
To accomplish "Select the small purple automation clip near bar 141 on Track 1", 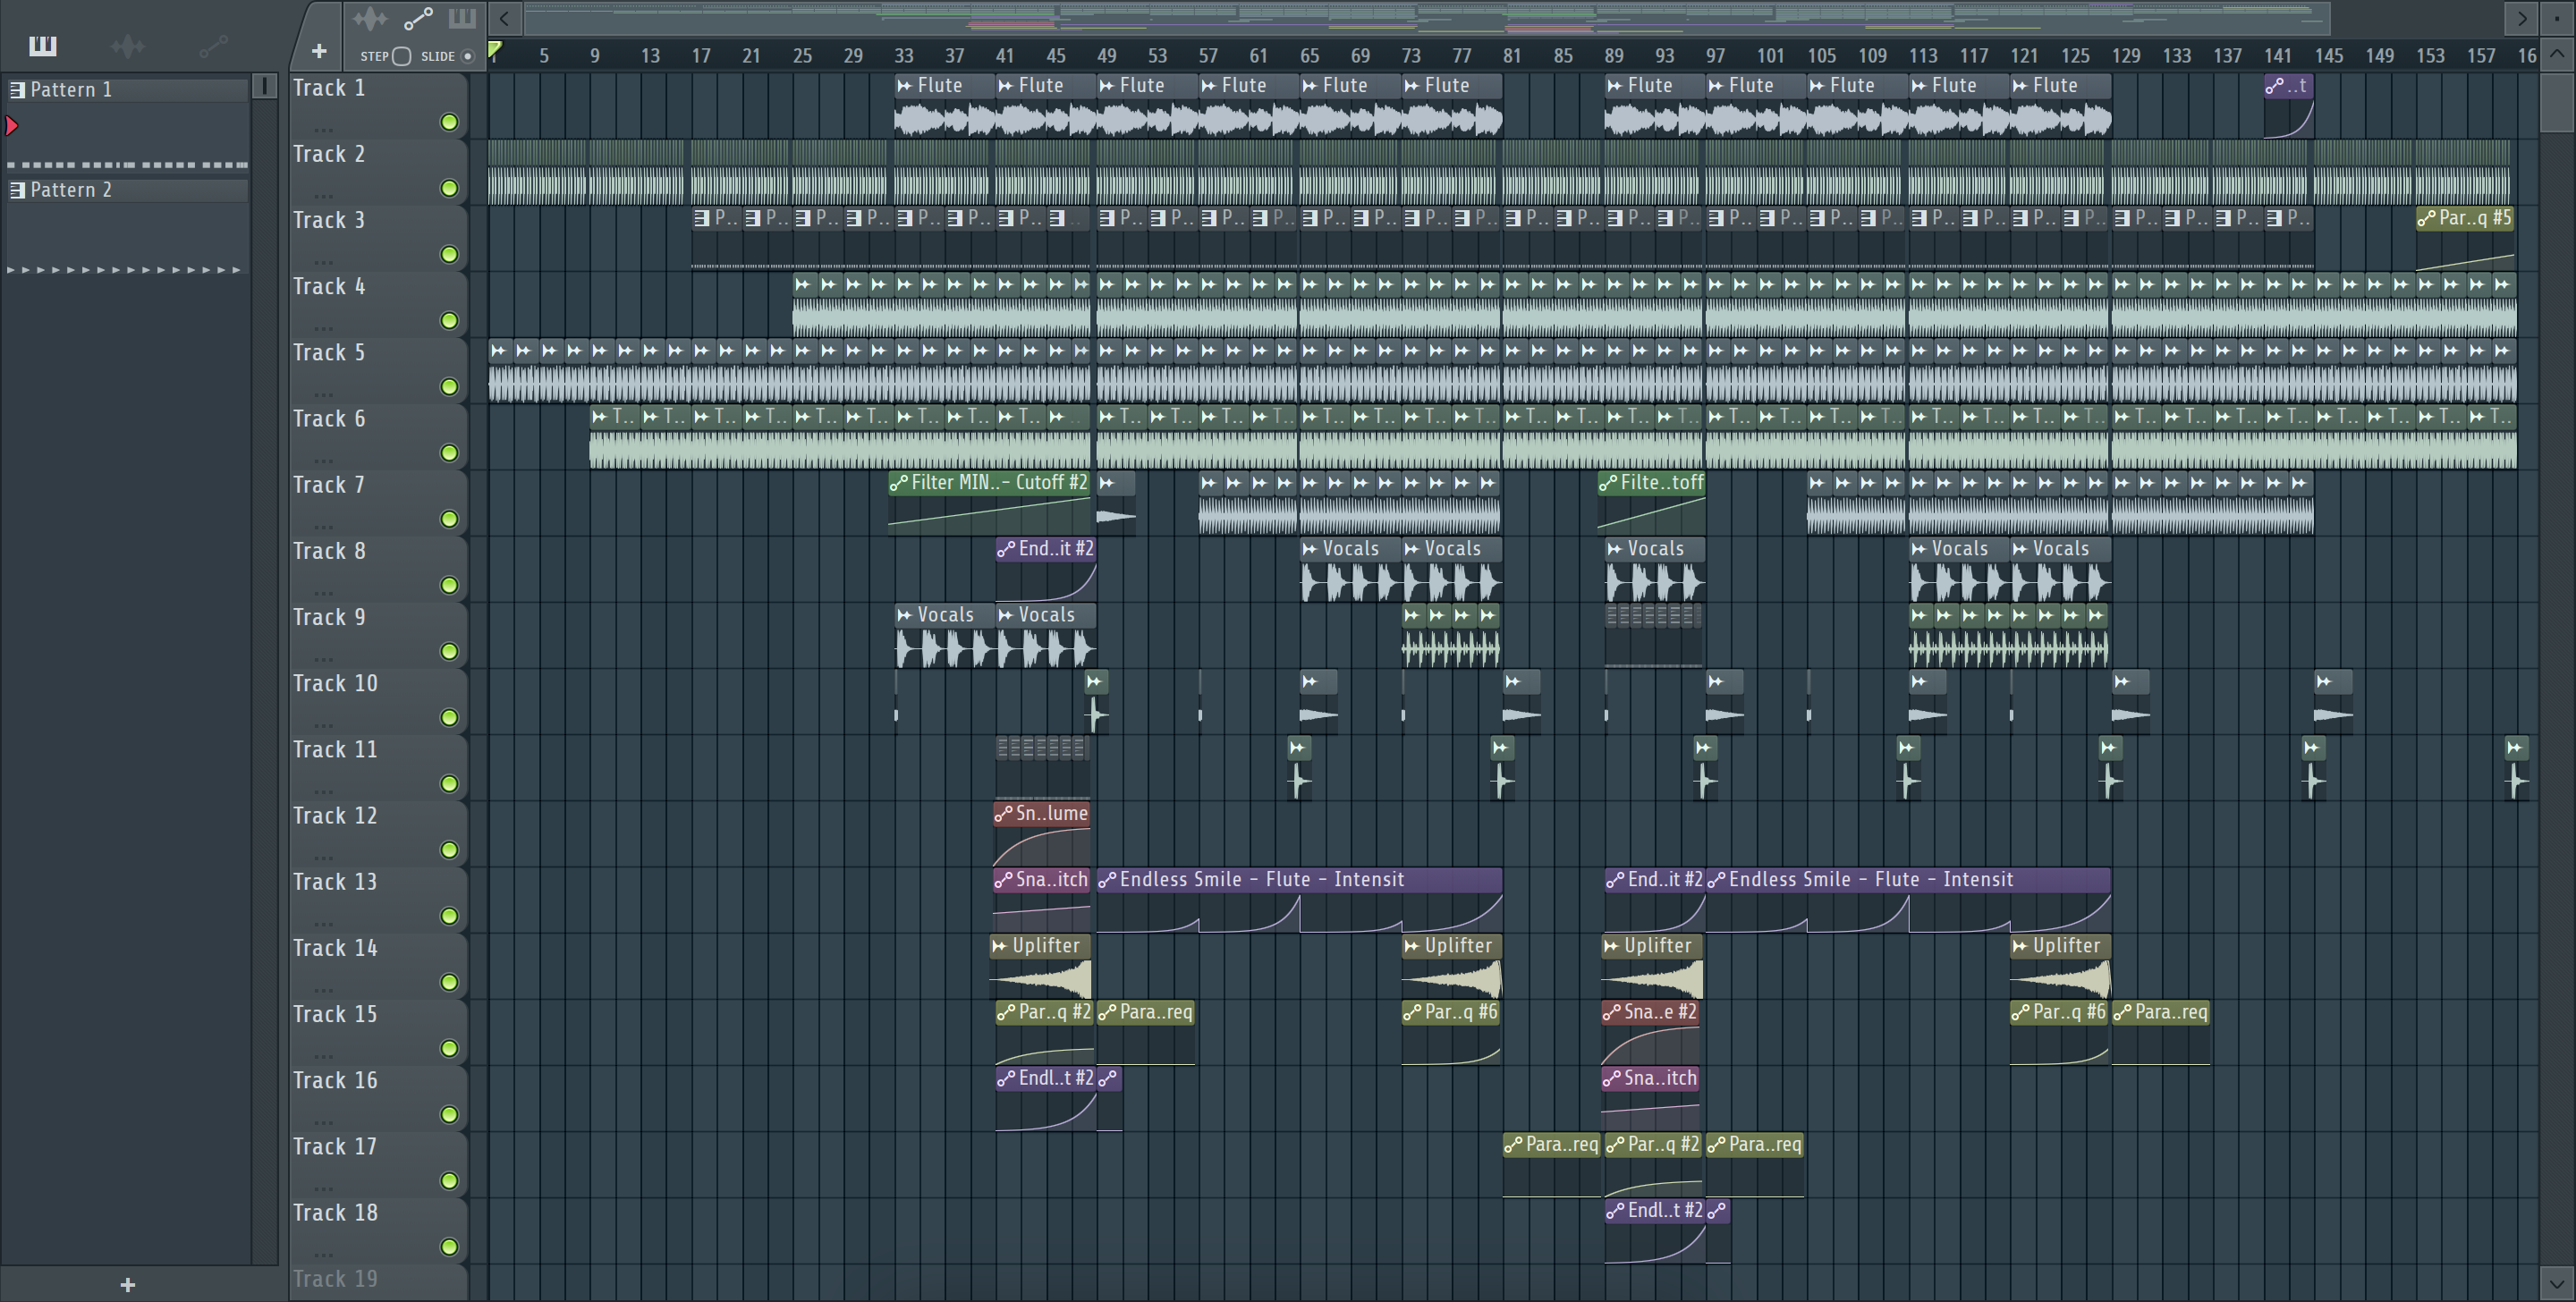I will [2288, 105].
